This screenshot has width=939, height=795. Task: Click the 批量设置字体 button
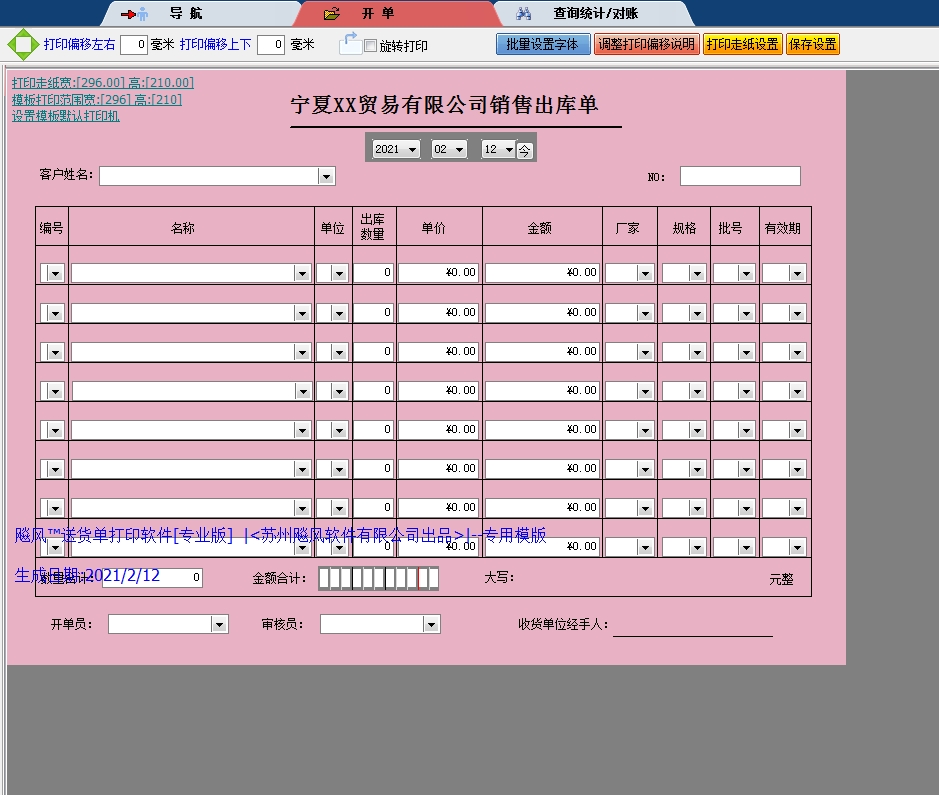542,44
